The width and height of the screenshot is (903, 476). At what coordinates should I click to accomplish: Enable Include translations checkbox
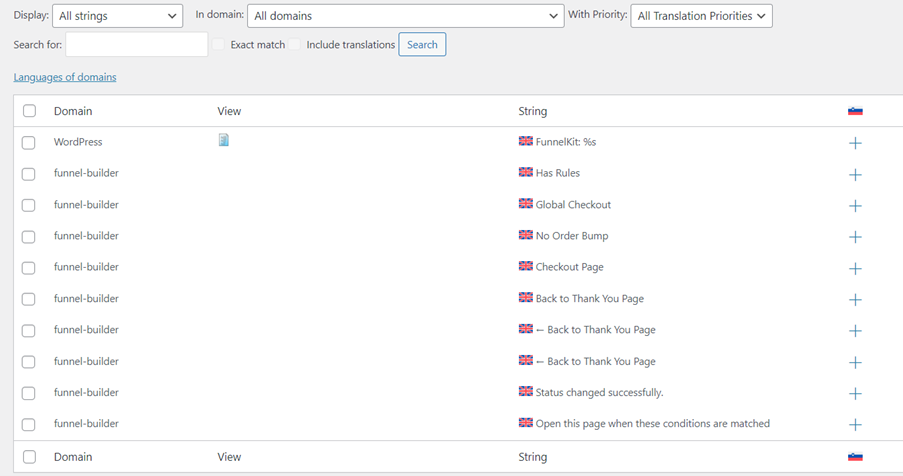click(x=294, y=44)
